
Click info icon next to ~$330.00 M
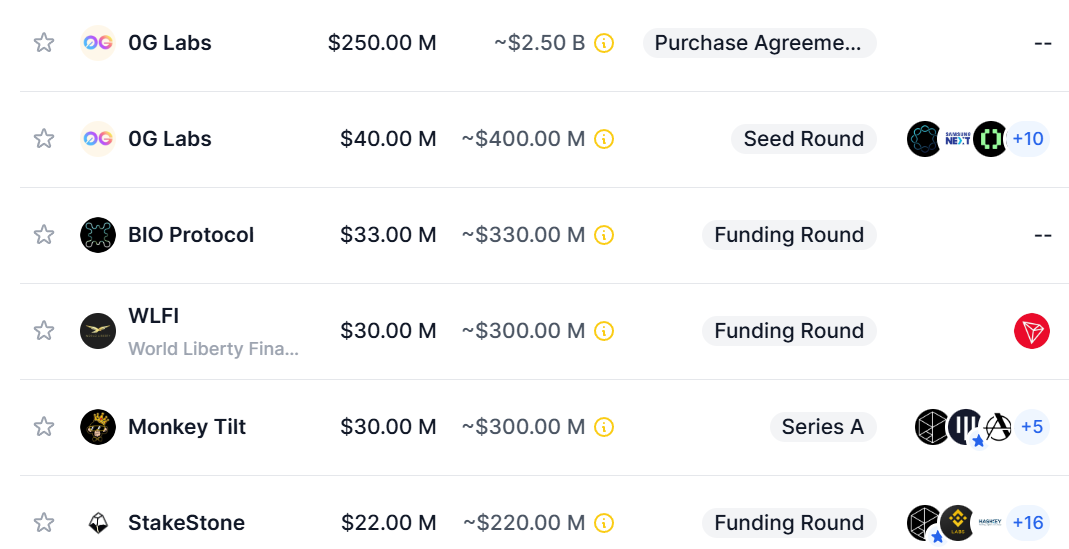point(604,235)
